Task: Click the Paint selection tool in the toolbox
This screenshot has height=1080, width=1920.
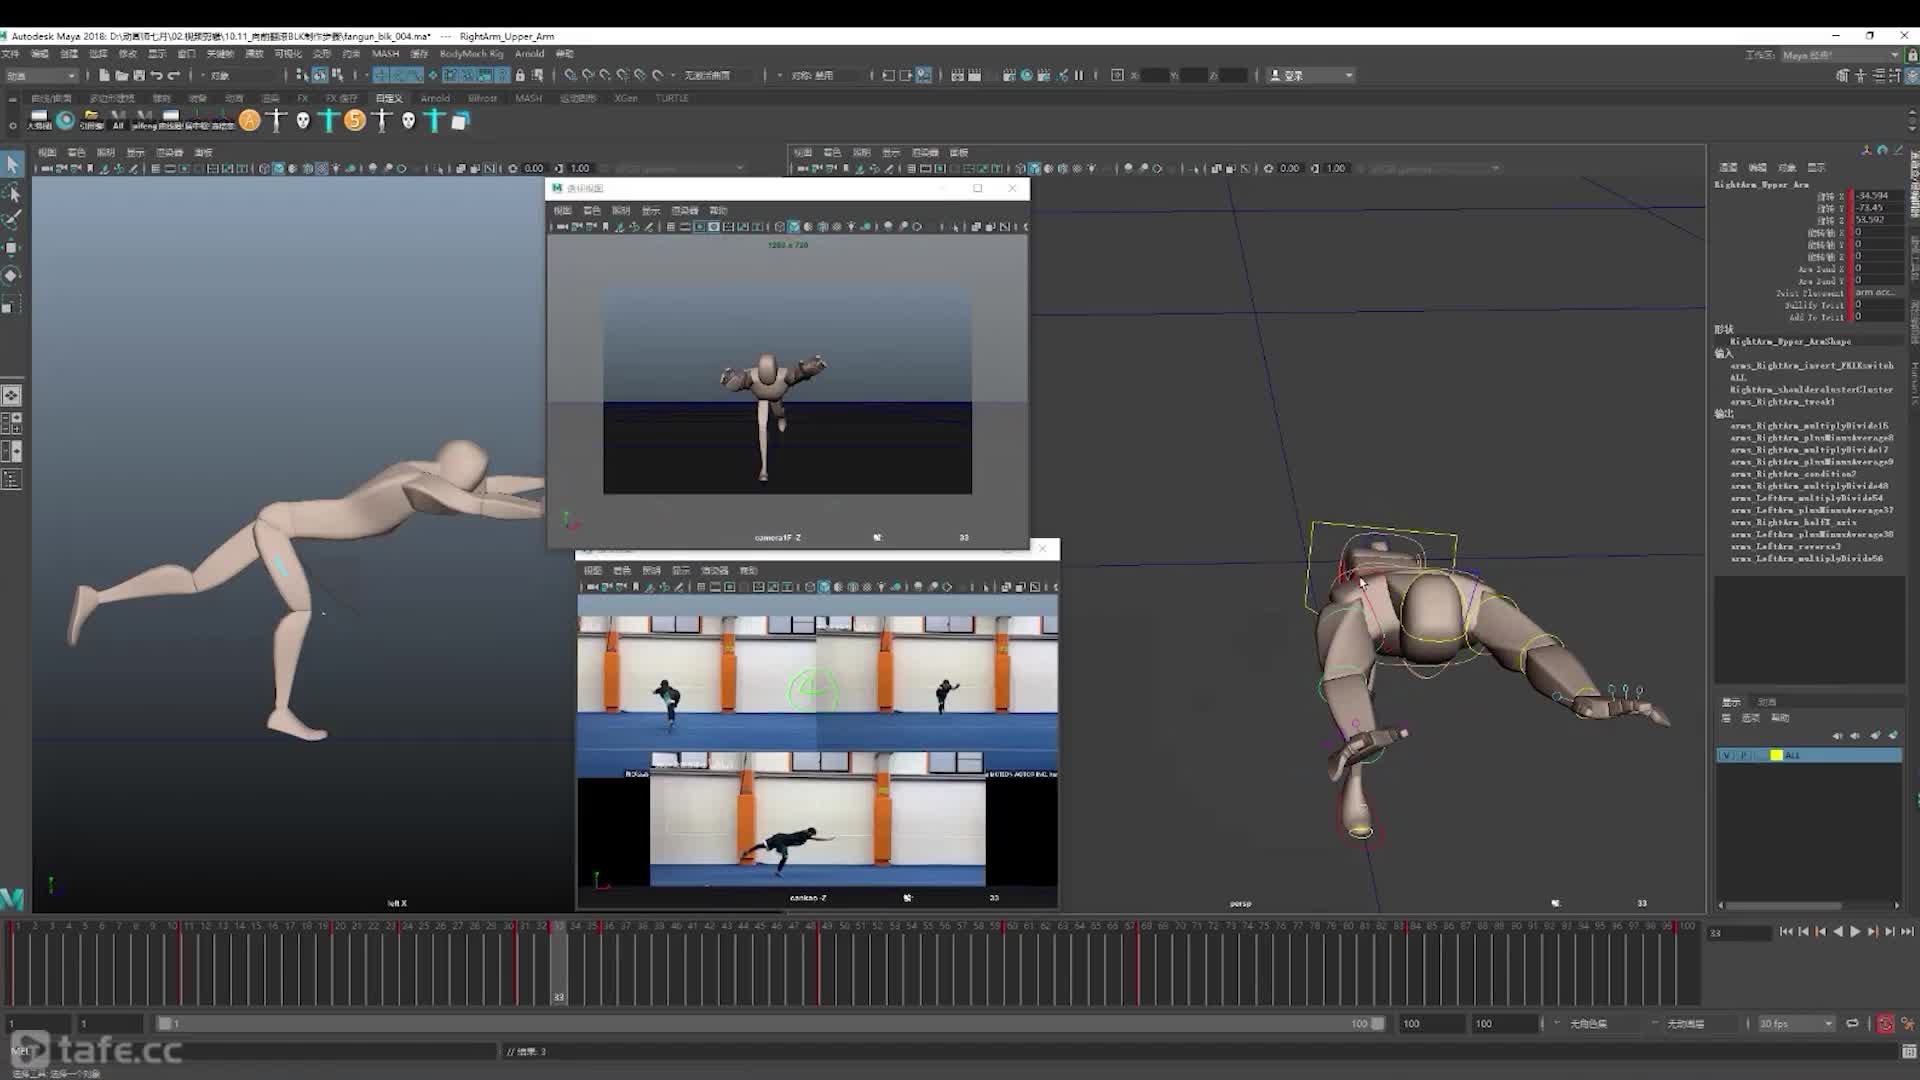Action: point(12,220)
